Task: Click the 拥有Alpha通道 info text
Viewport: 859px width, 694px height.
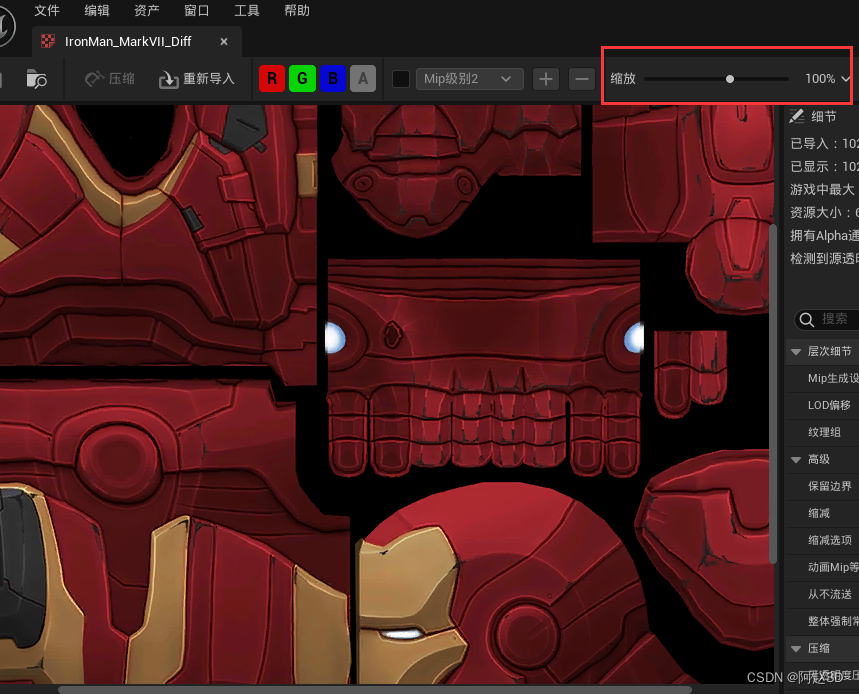Action: click(x=824, y=236)
